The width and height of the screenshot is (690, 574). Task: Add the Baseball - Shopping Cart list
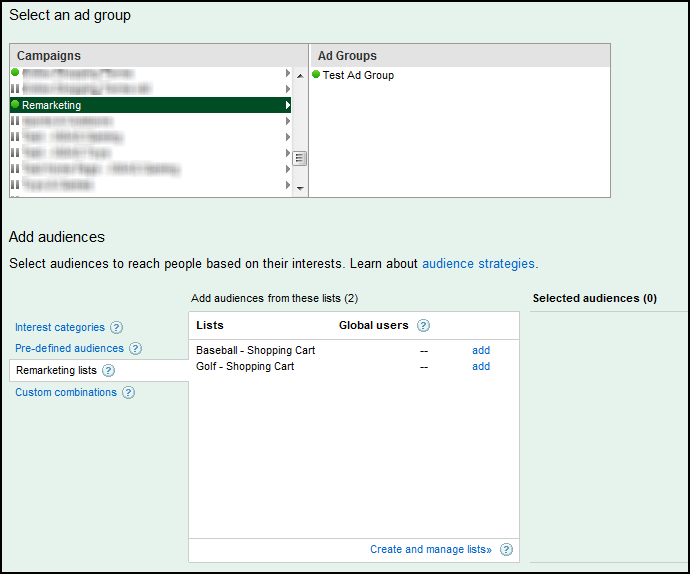pyautogui.click(x=481, y=350)
